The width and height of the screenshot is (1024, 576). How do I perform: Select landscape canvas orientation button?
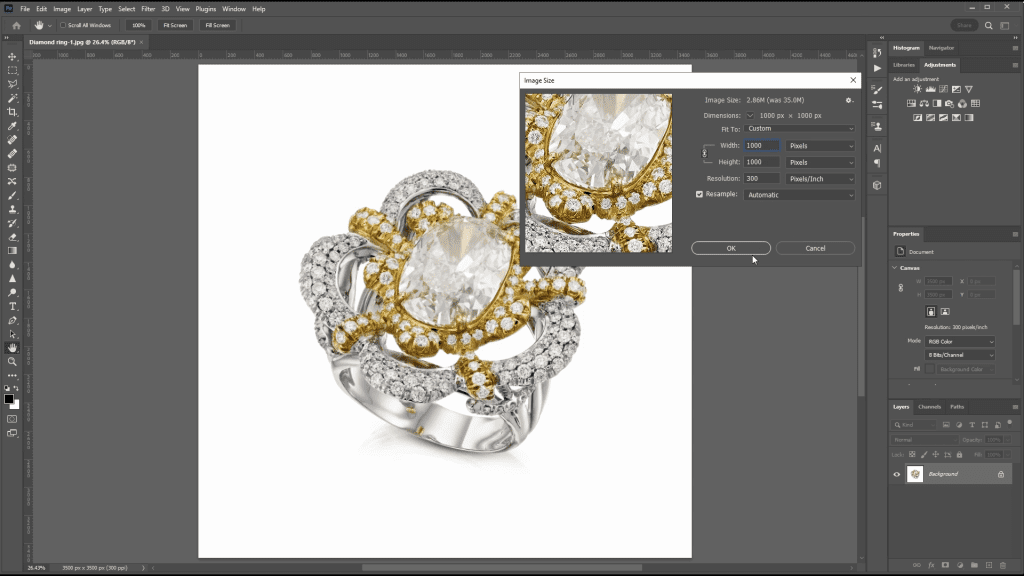click(945, 312)
